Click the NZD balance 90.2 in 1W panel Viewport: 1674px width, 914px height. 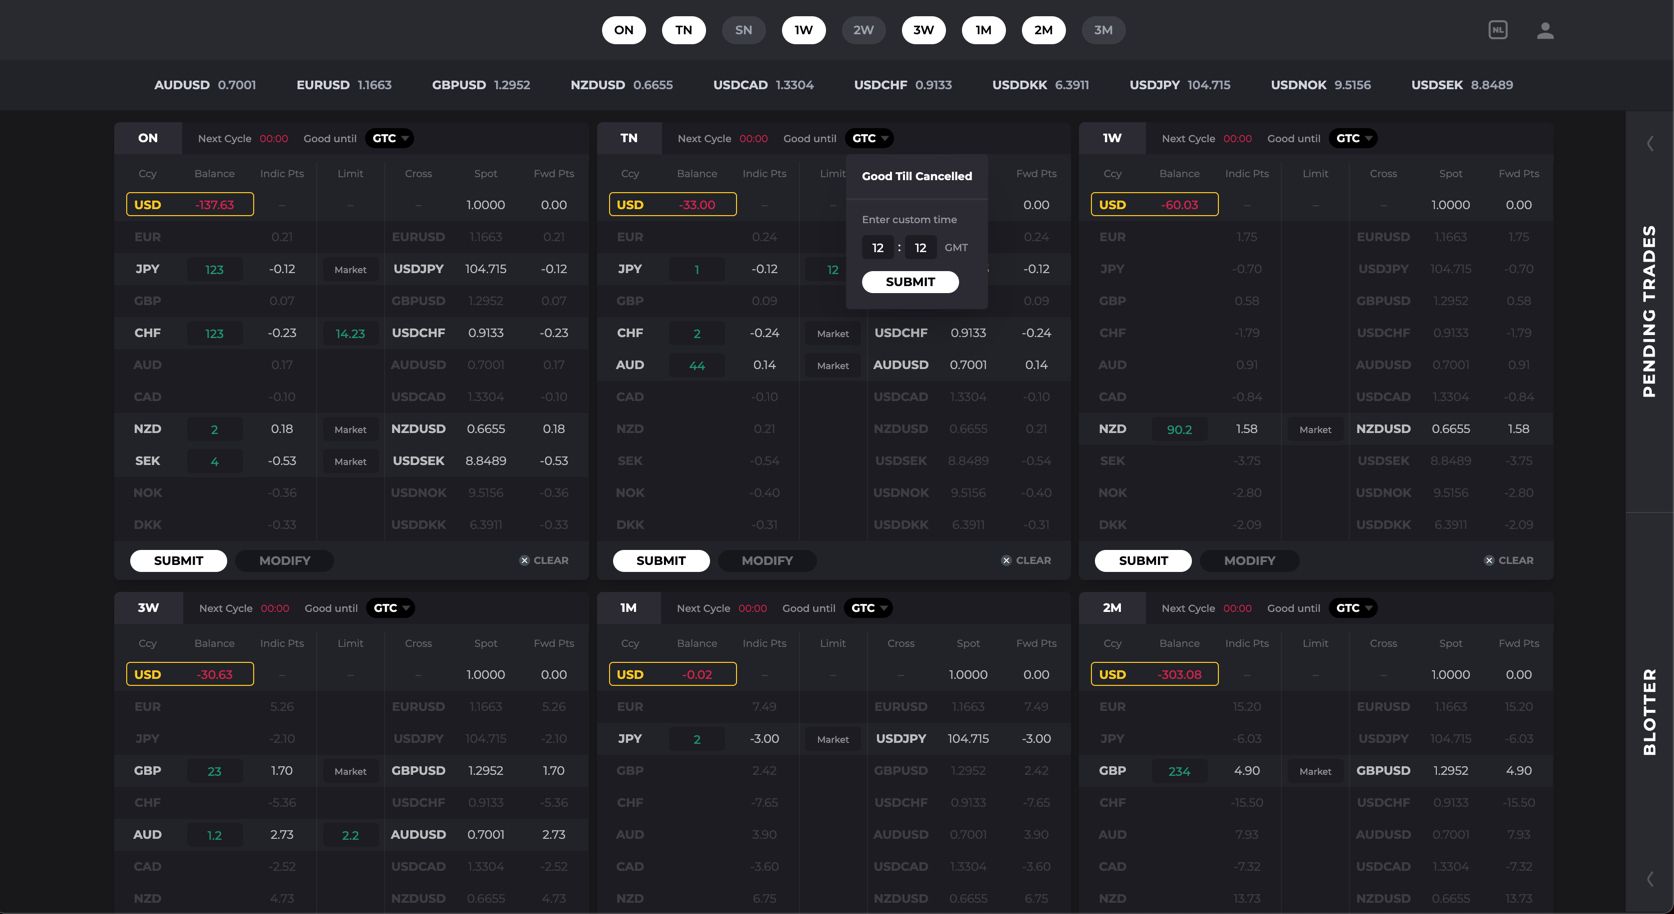click(1179, 430)
